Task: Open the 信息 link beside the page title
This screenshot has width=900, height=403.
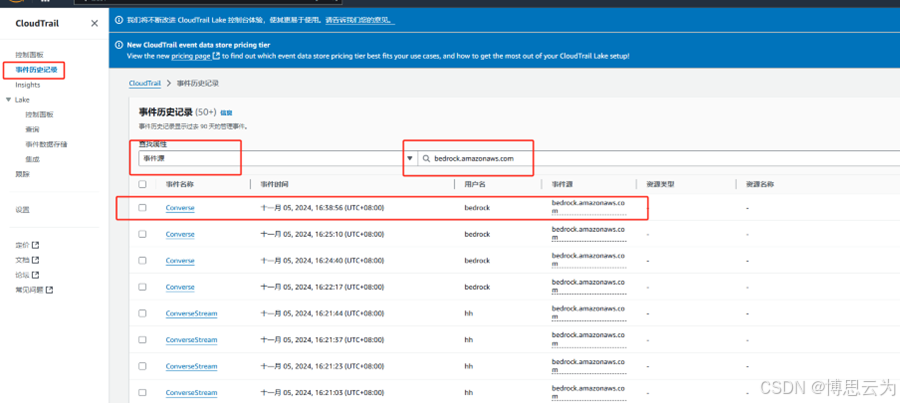Action: tap(226, 113)
